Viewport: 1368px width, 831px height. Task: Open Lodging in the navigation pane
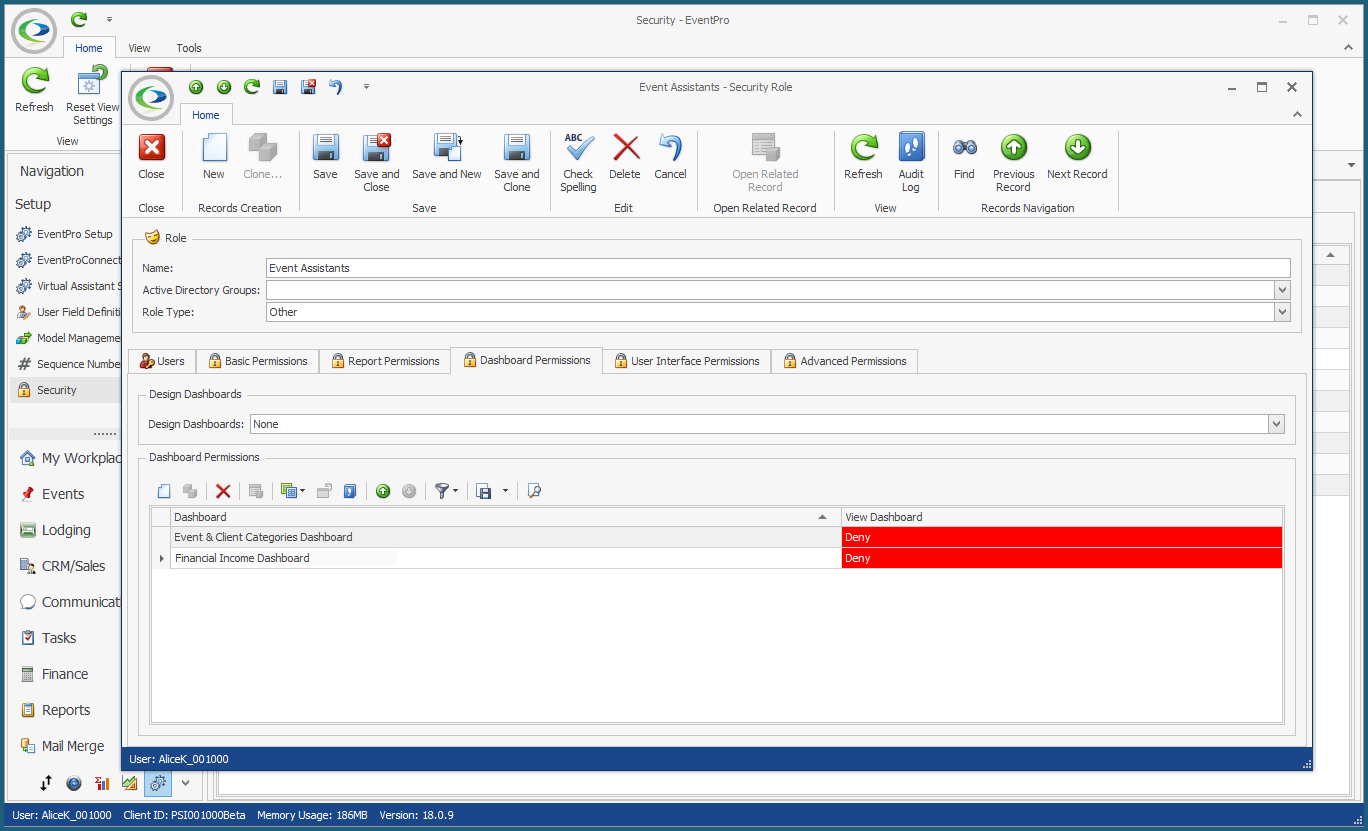[x=66, y=530]
